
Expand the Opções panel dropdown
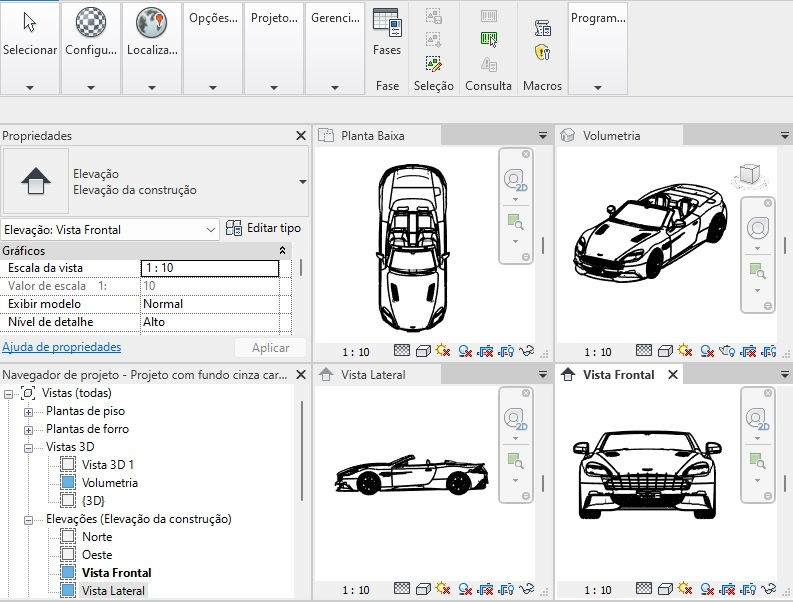click(x=213, y=88)
